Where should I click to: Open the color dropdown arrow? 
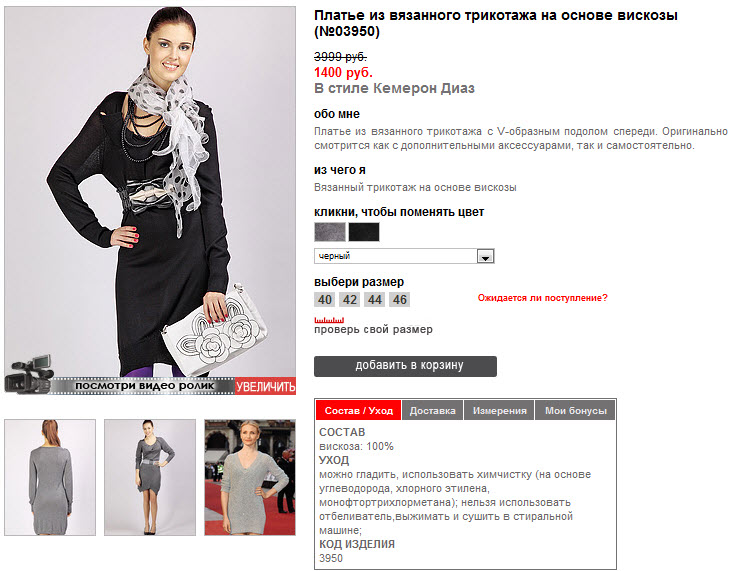pyautogui.click(x=485, y=256)
